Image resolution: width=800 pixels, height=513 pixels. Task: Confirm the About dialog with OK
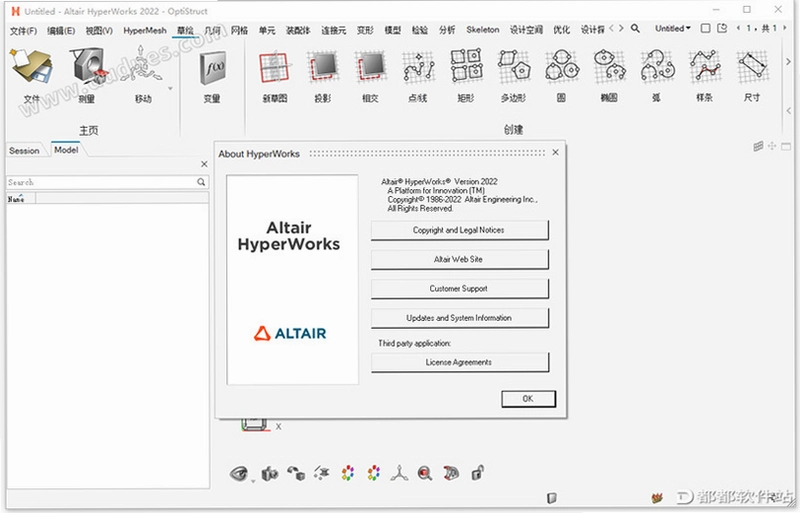[528, 399]
